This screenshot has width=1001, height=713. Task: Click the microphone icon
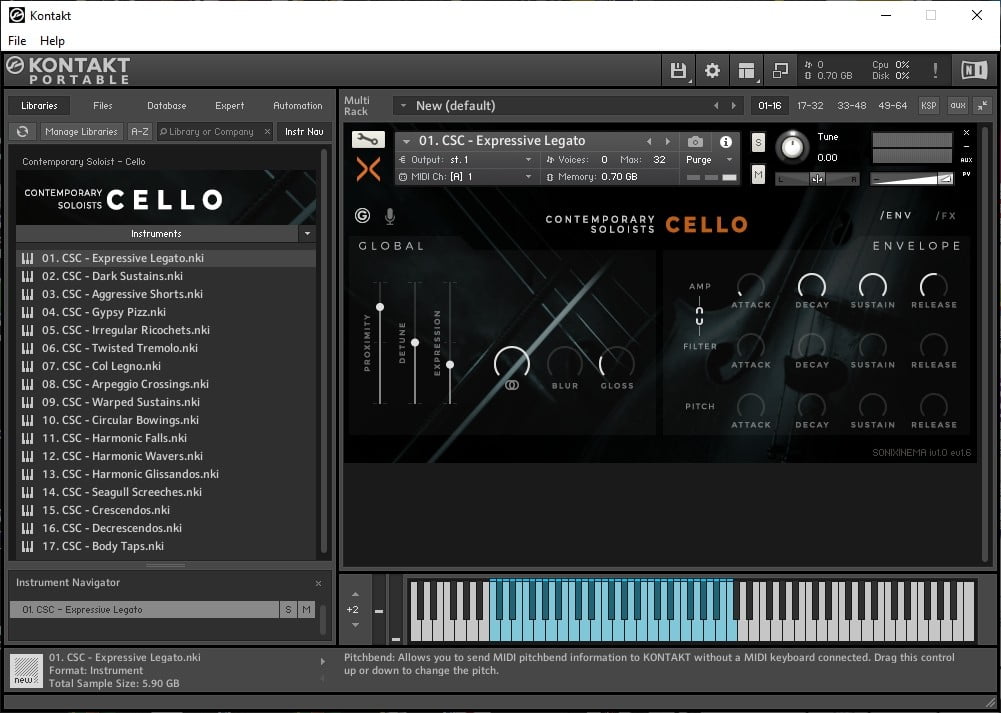(x=390, y=216)
